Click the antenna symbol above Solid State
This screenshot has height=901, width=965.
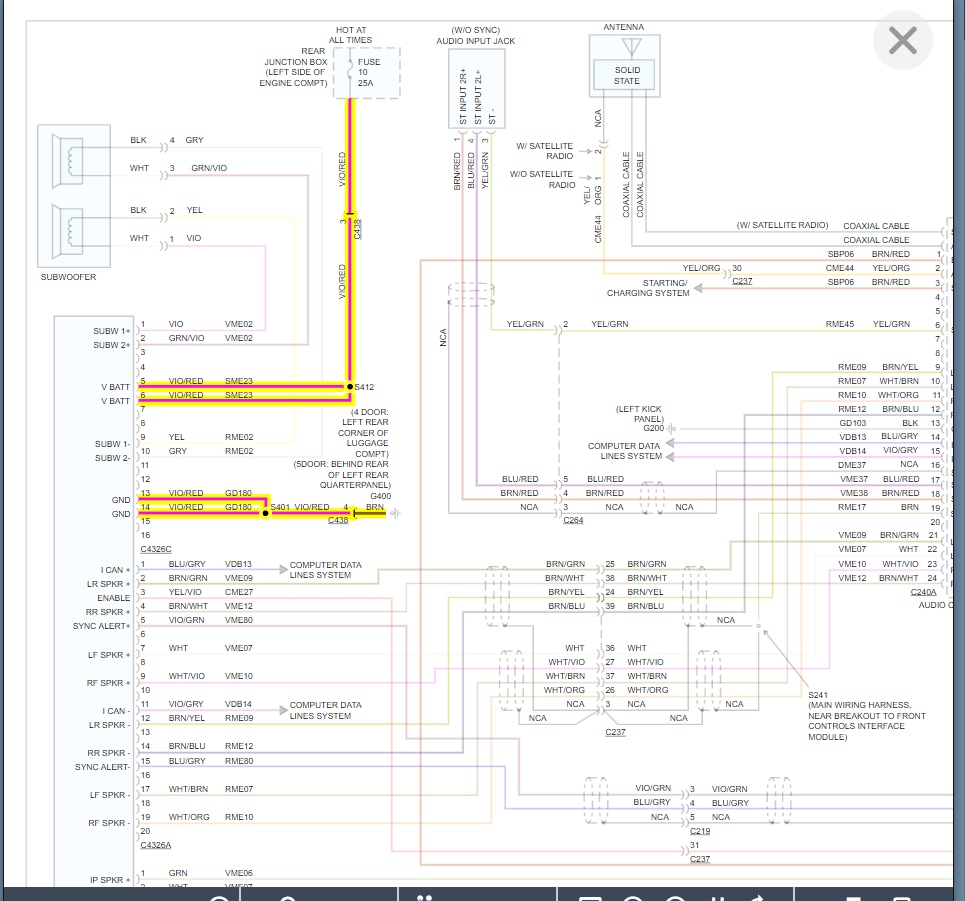(x=628, y=48)
